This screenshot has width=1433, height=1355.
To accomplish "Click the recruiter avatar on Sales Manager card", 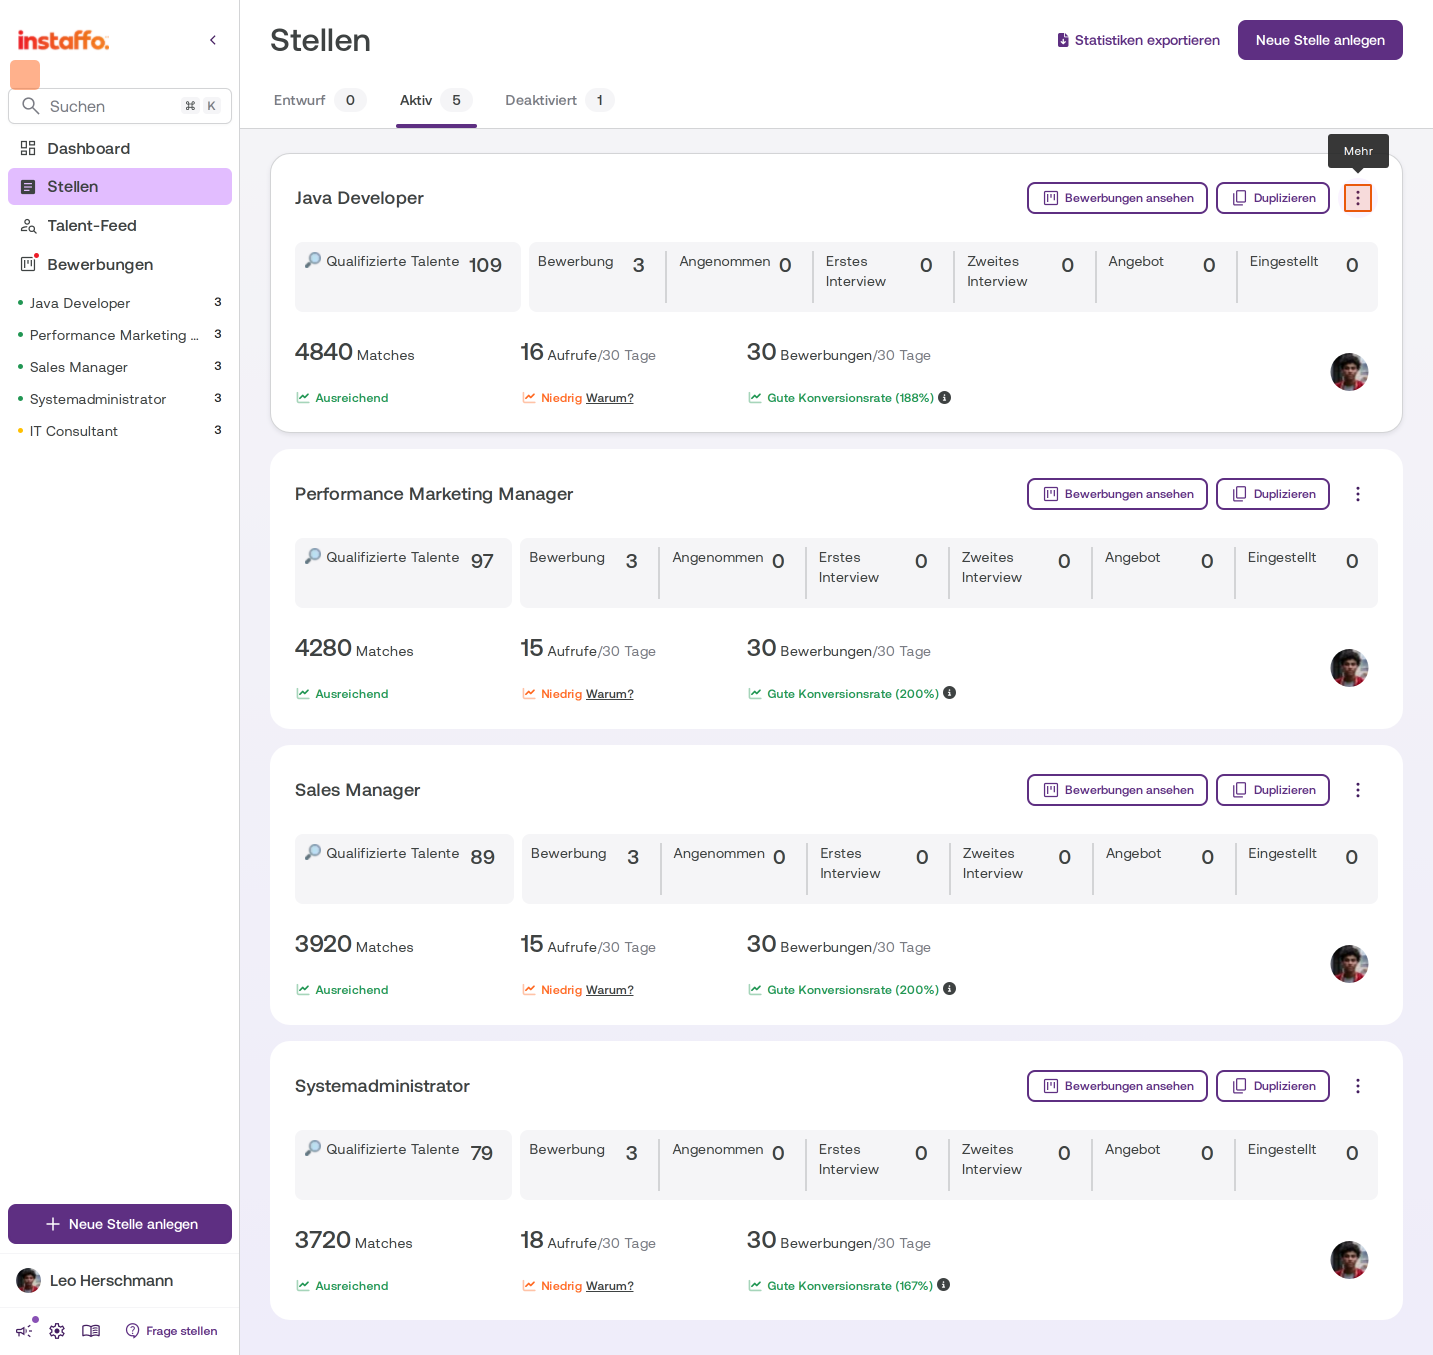I will (1349, 964).
